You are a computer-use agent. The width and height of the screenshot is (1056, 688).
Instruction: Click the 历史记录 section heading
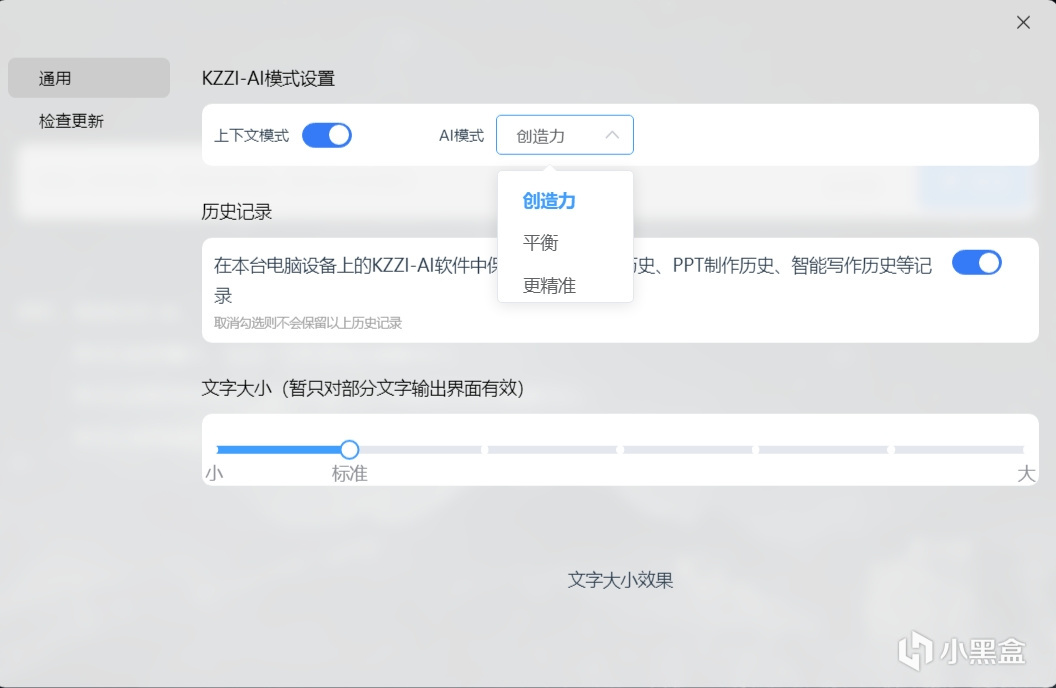coord(236,212)
